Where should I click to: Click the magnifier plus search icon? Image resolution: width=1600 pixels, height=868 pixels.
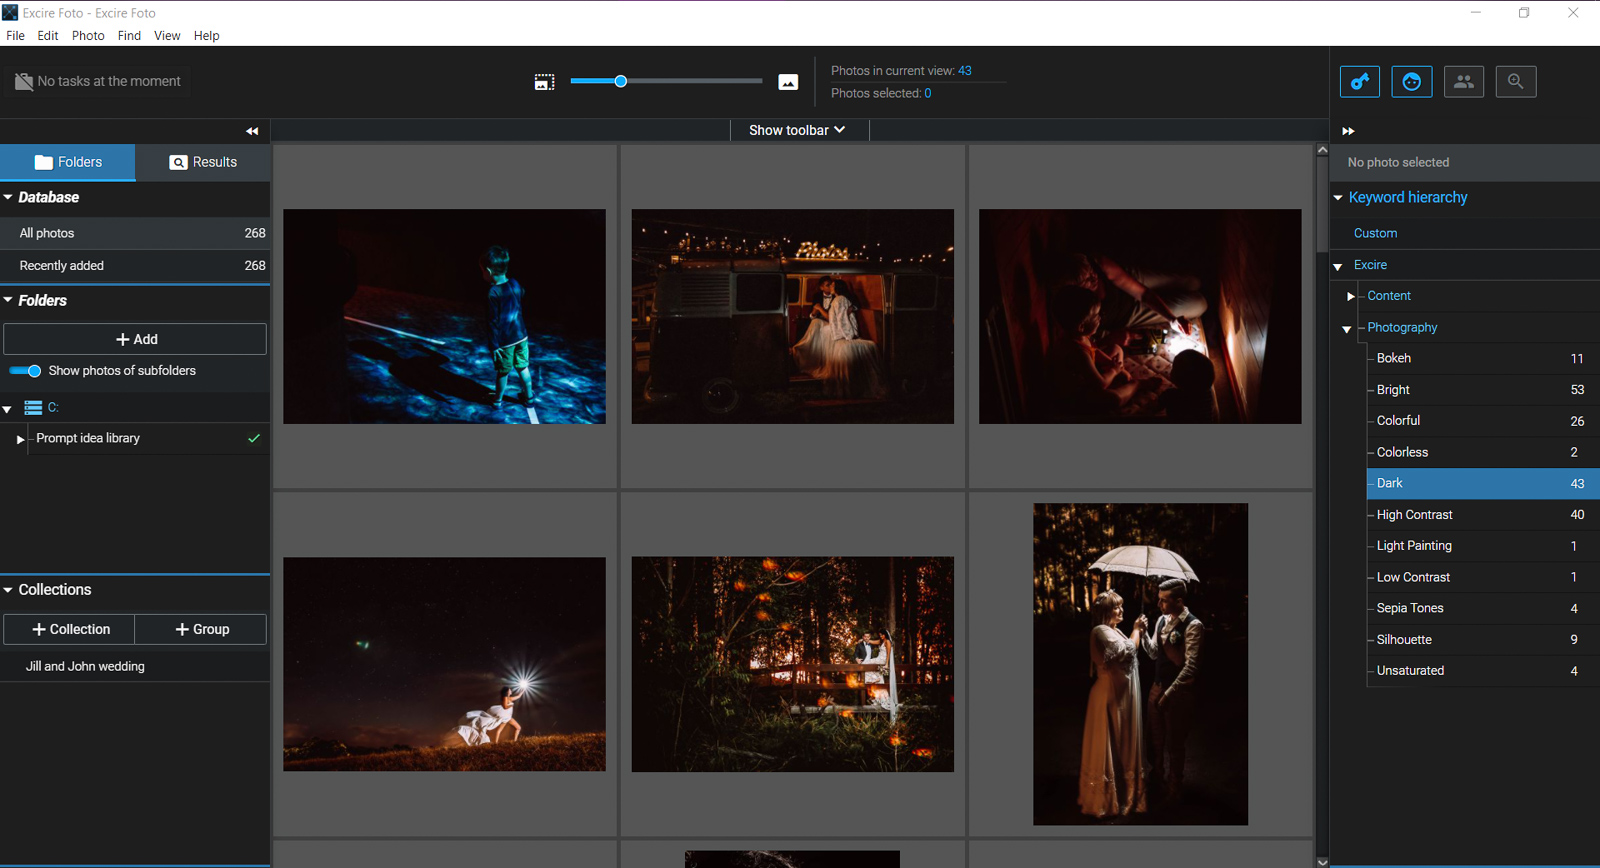tap(1516, 82)
